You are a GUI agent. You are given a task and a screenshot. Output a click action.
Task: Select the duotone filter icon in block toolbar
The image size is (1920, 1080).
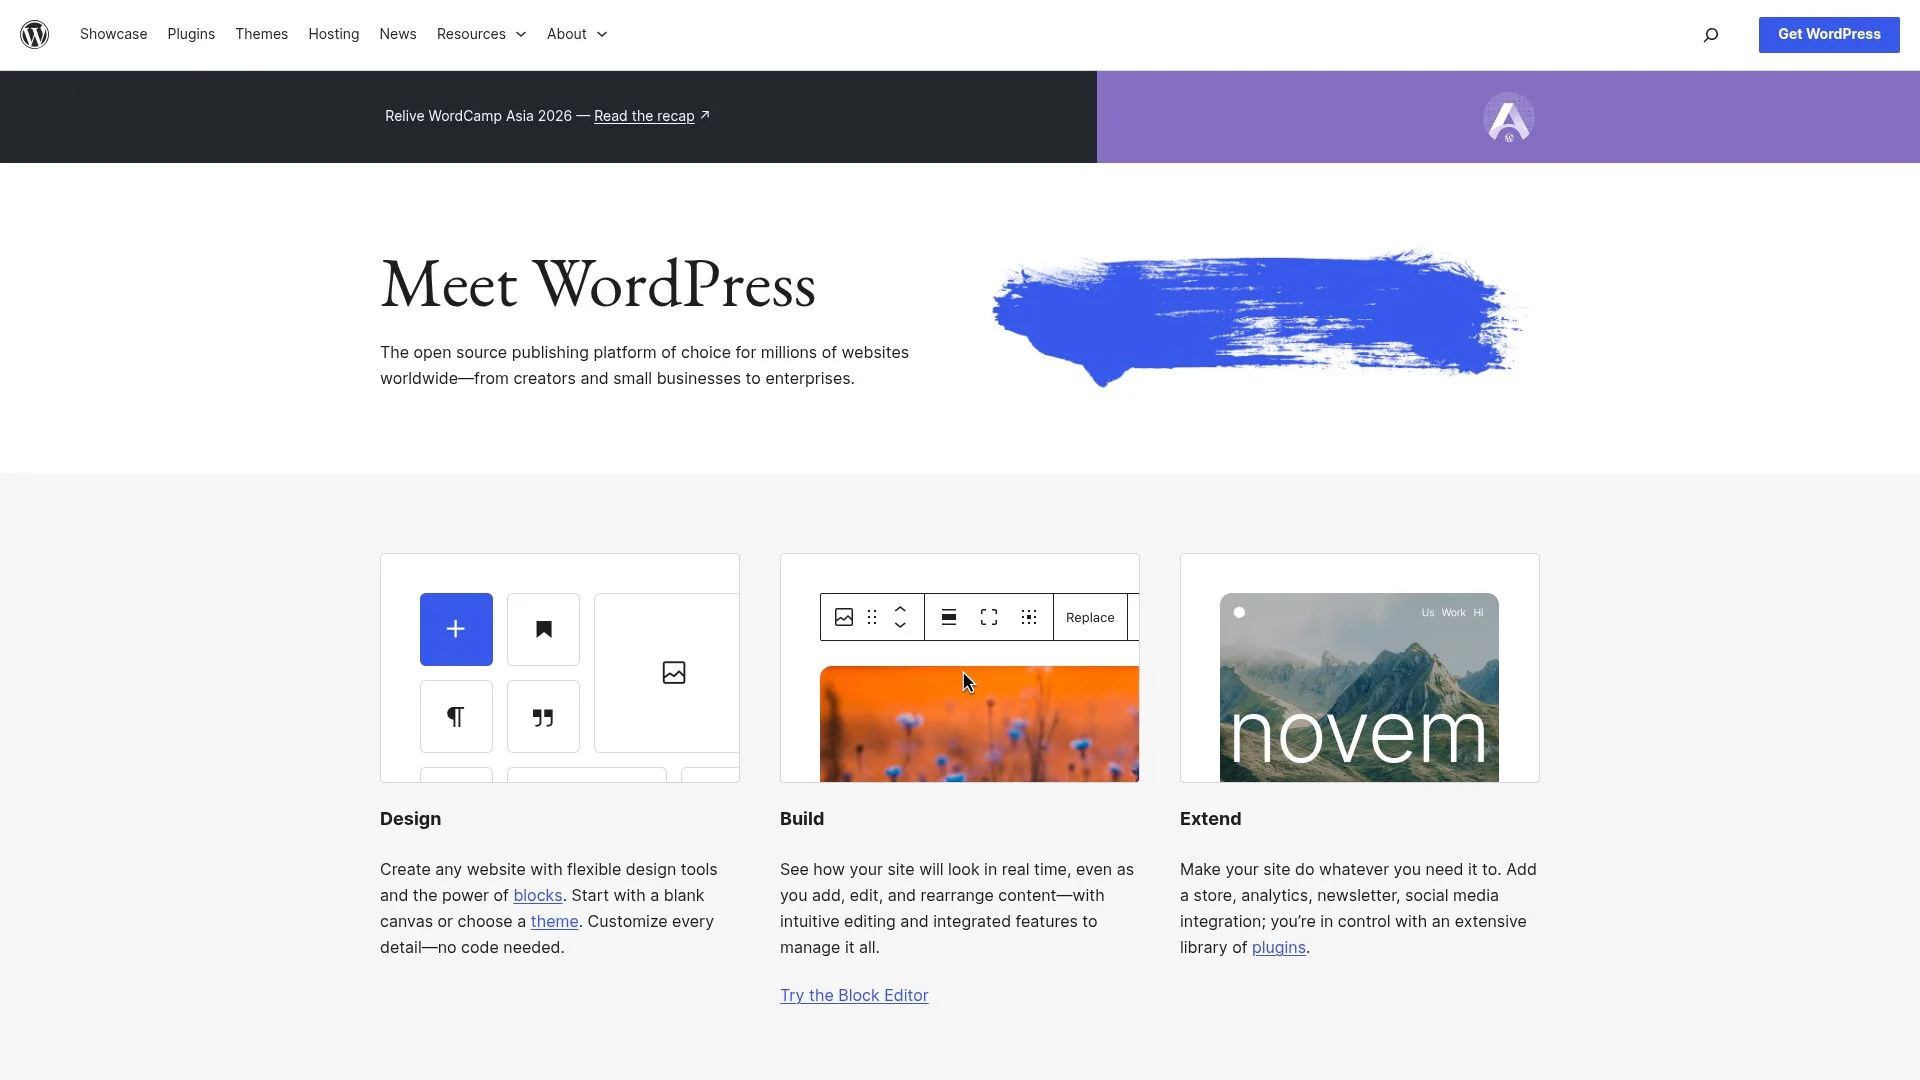(1028, 617)
